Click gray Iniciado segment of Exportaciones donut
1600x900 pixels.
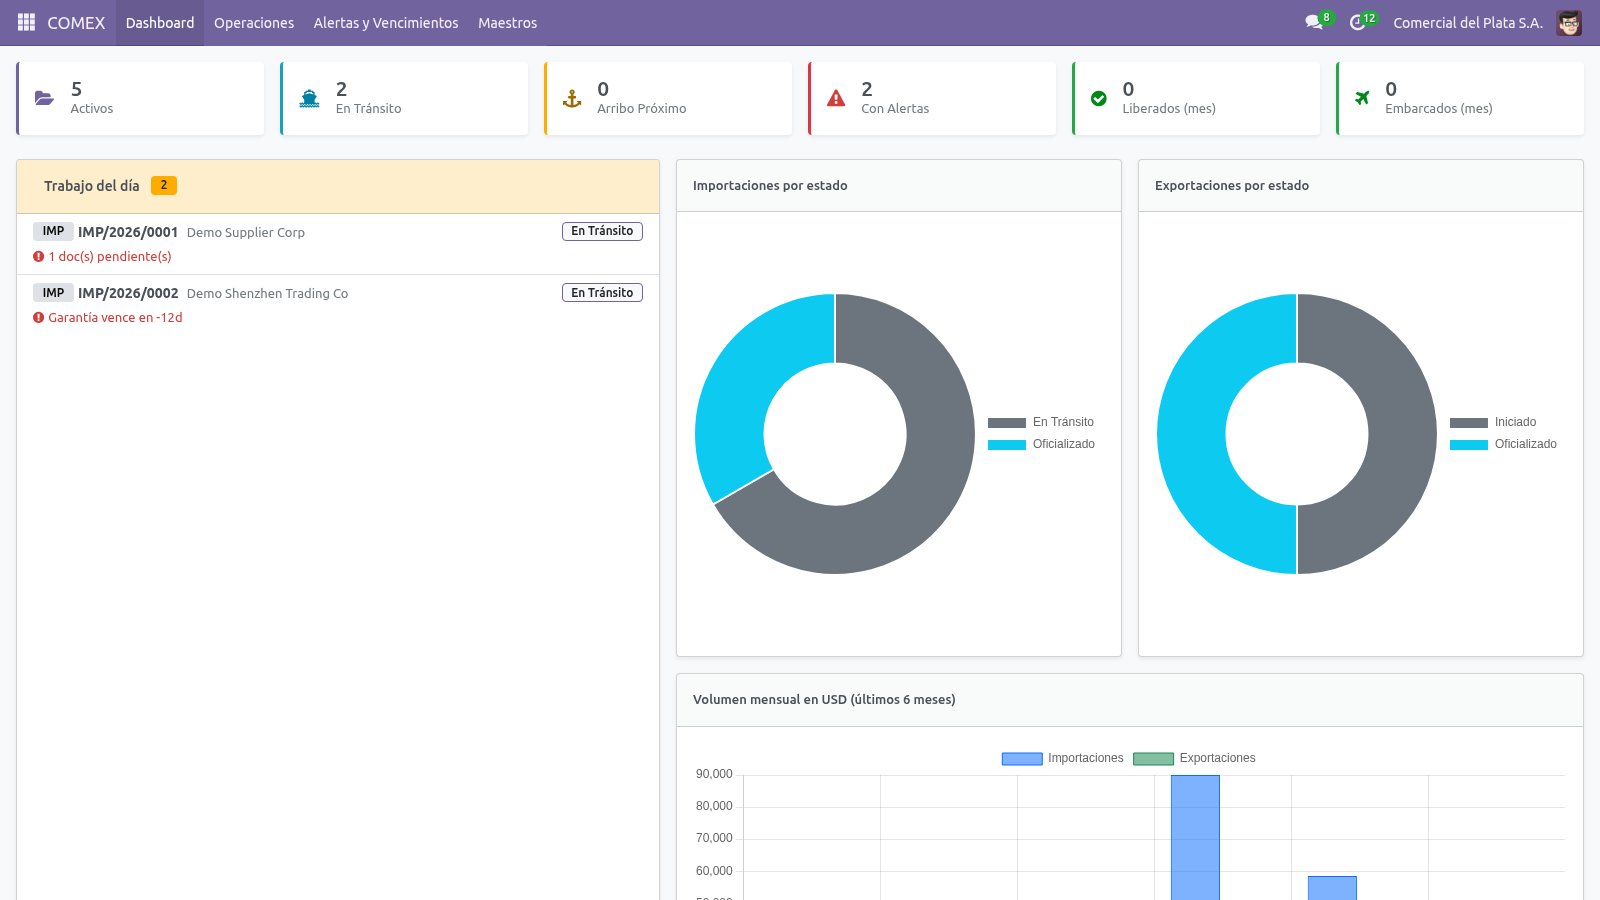(1402, 434)
